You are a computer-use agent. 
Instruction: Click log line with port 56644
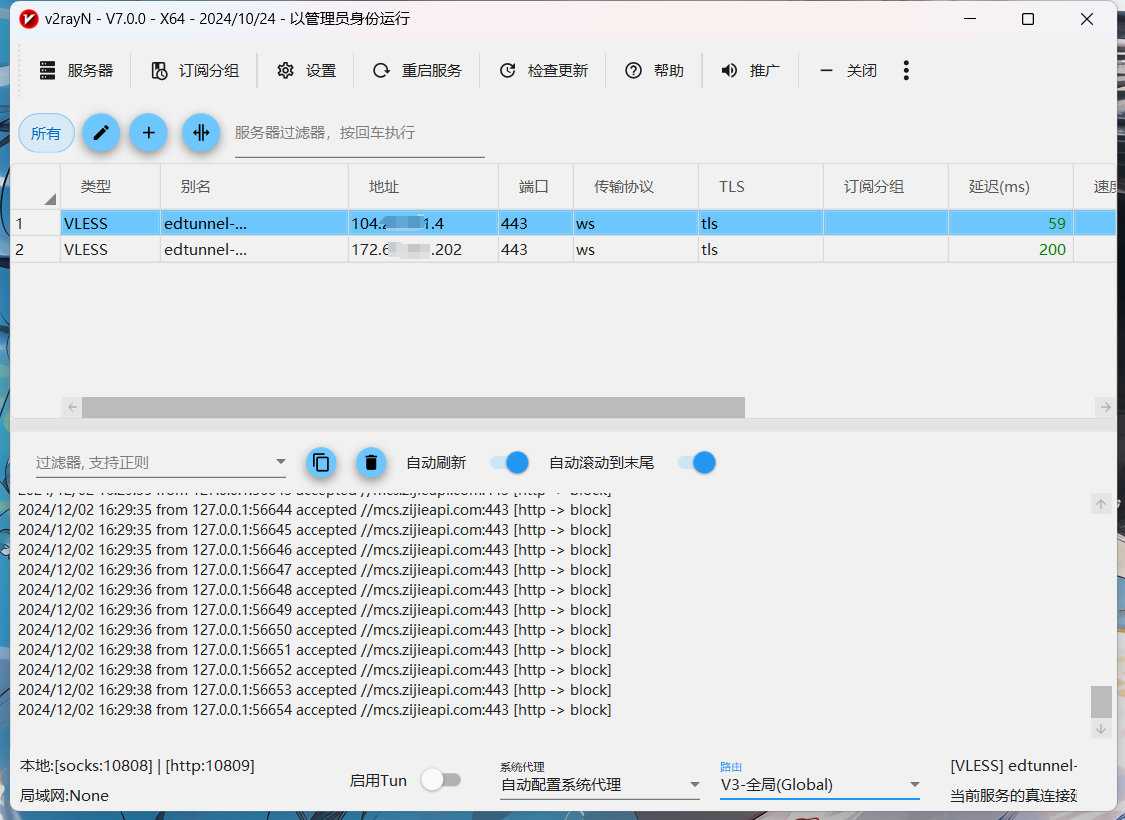[315, 510]
